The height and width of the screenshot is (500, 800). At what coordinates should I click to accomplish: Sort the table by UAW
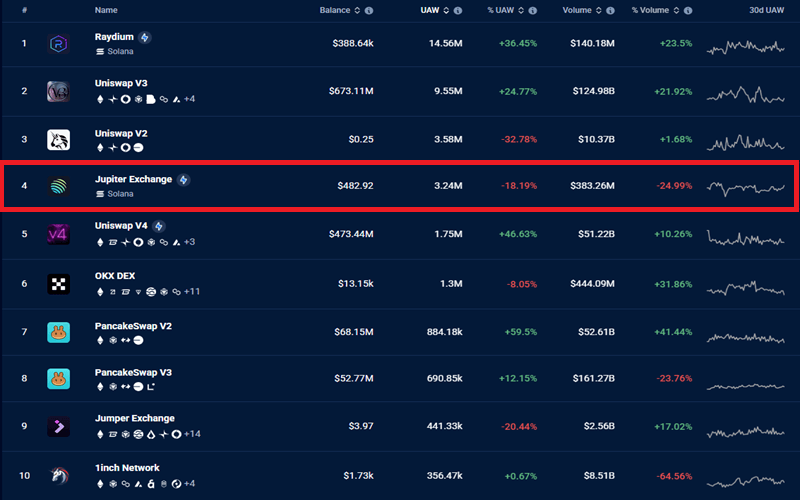point(446,10)
